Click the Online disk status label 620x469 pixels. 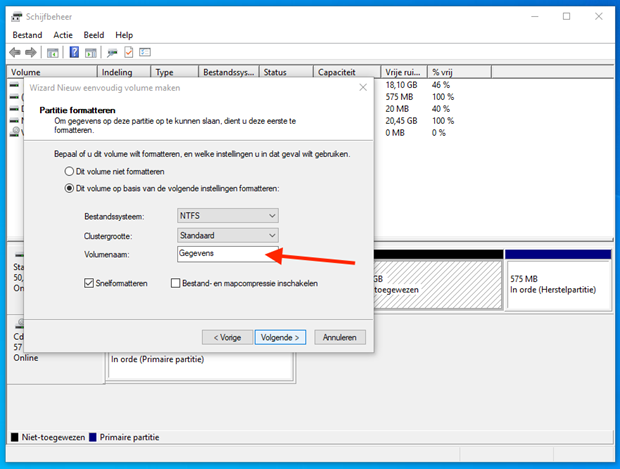[26, 357]
